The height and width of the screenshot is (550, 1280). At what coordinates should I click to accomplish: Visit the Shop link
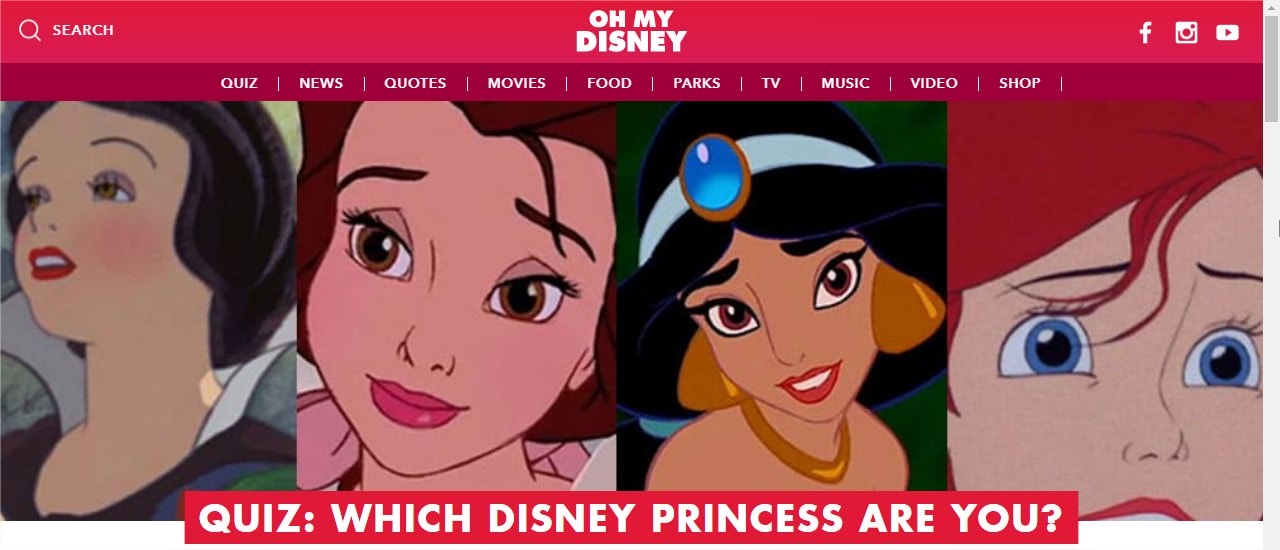pos(1019,83)
